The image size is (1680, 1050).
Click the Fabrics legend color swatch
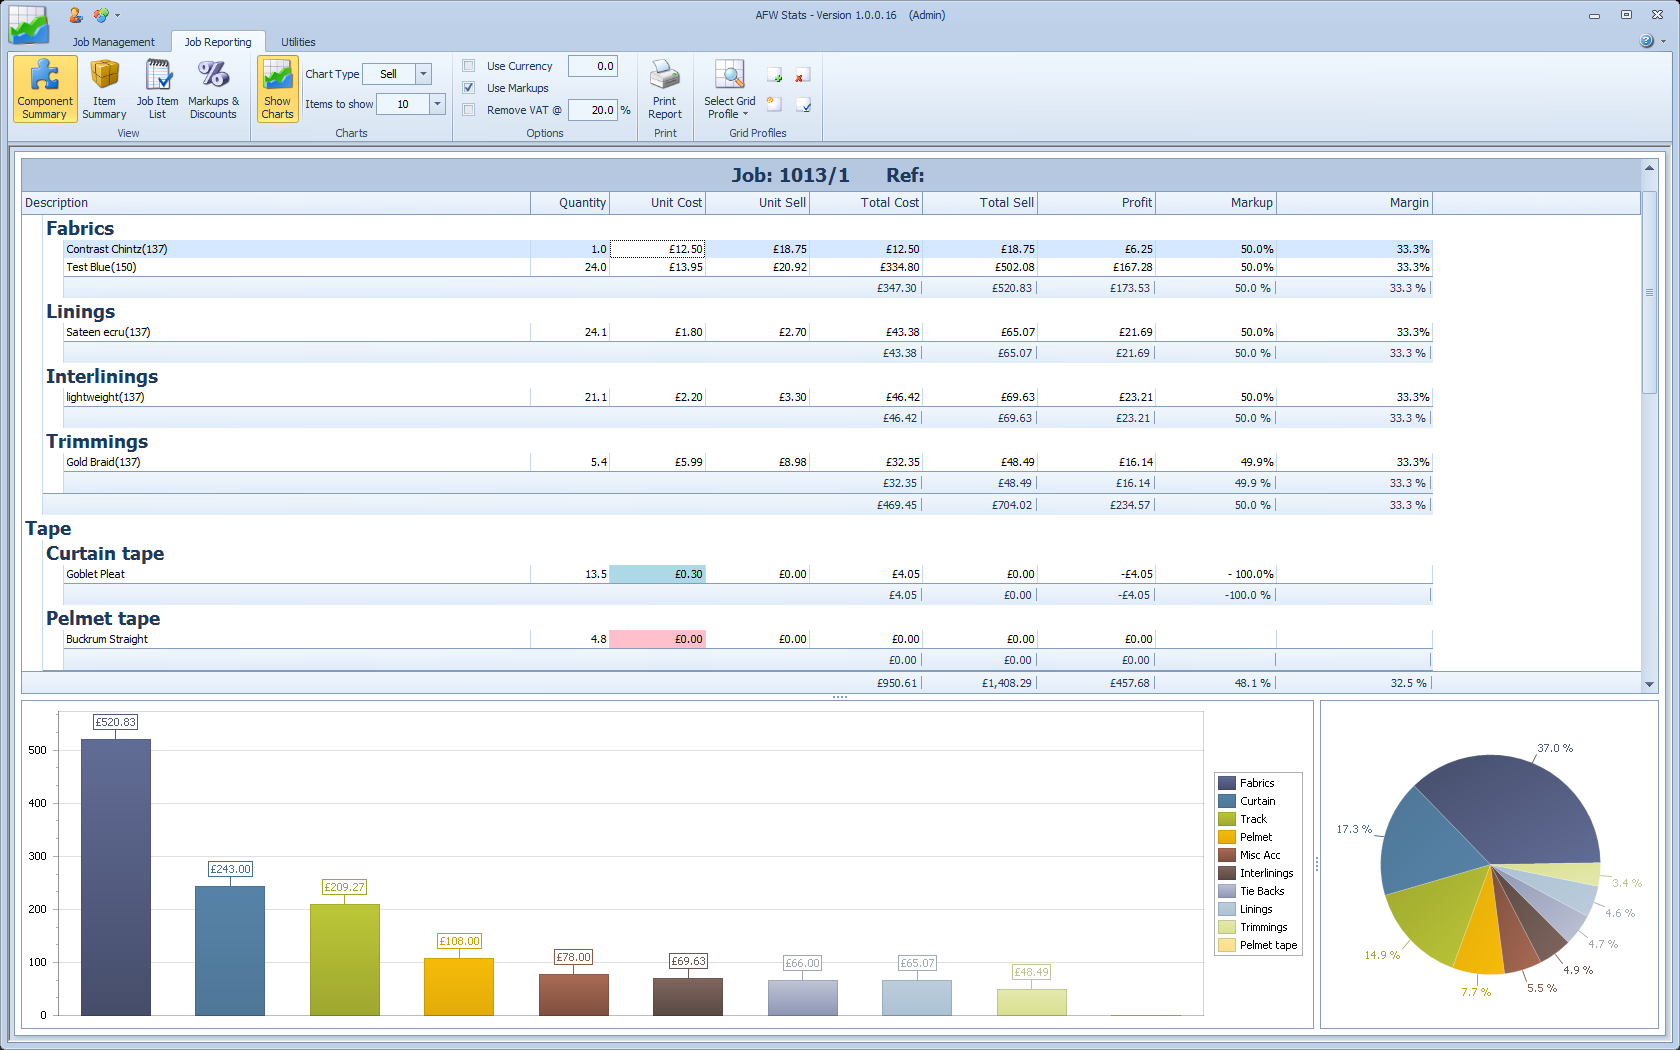coord(1227,784)
